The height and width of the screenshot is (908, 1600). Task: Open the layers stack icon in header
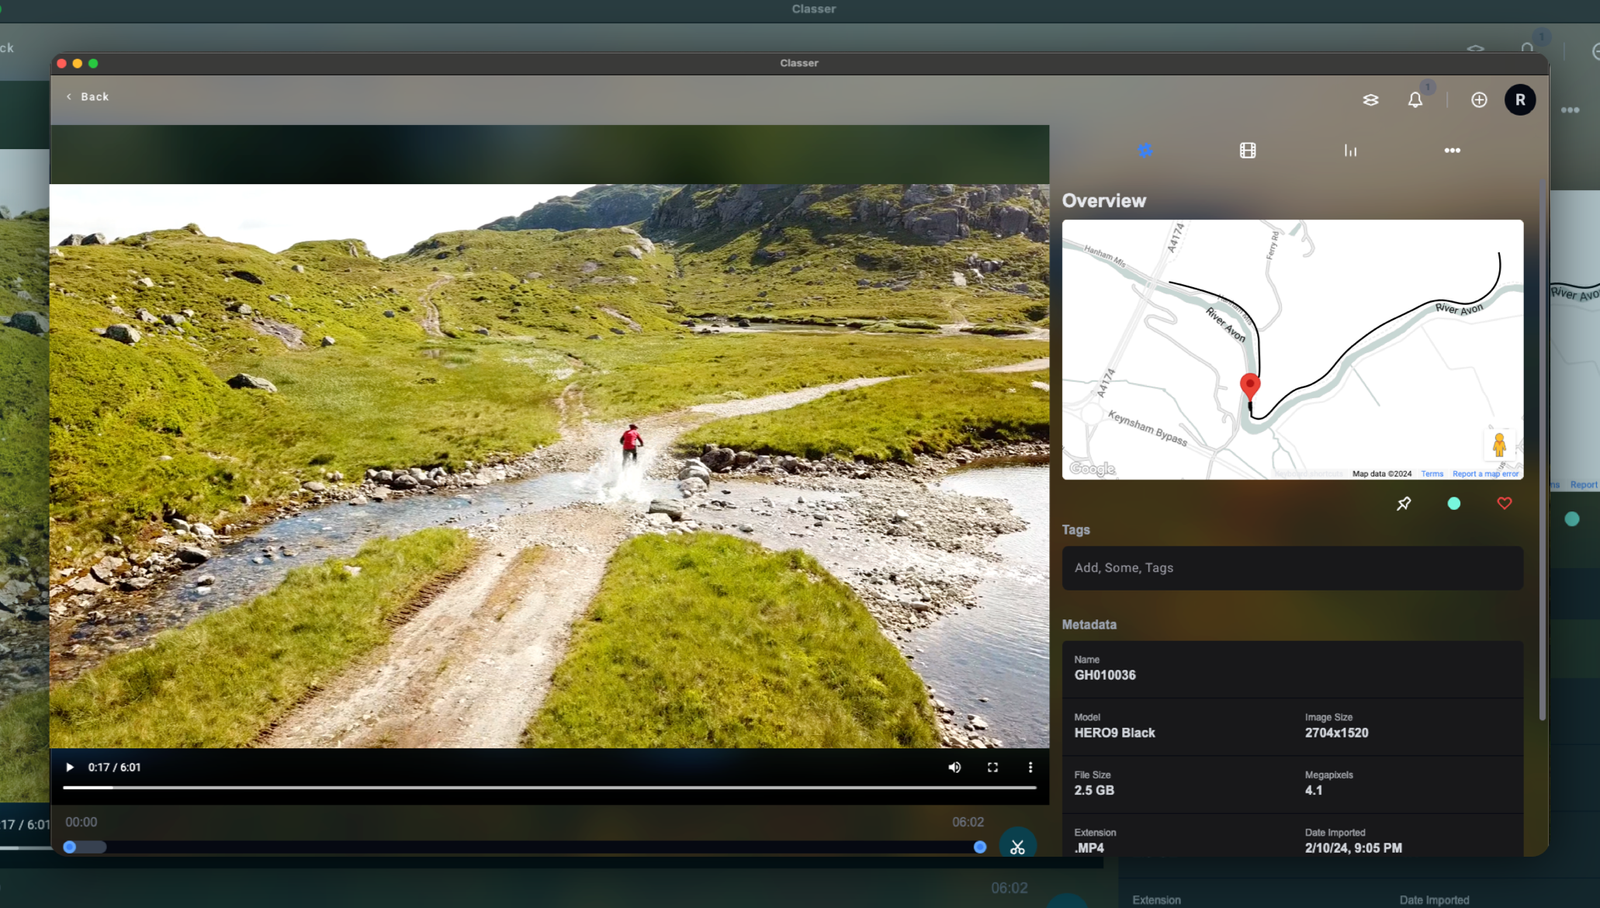pyautogui.click(x=1370, y=100)
